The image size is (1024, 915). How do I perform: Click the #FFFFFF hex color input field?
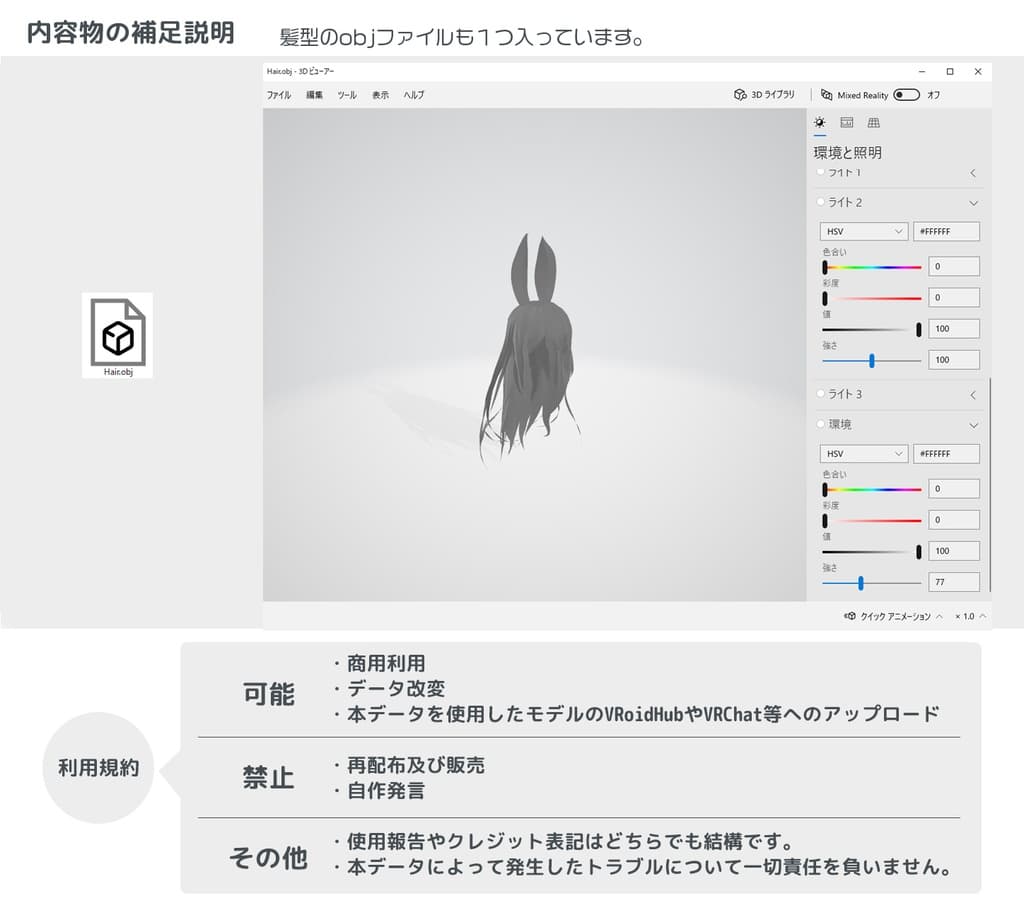tap(946, 231)
